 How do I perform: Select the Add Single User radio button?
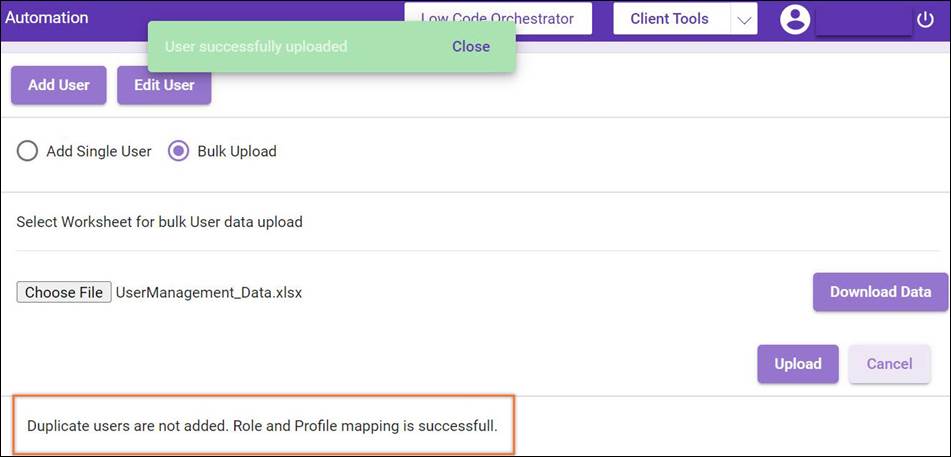pos(27,151)
